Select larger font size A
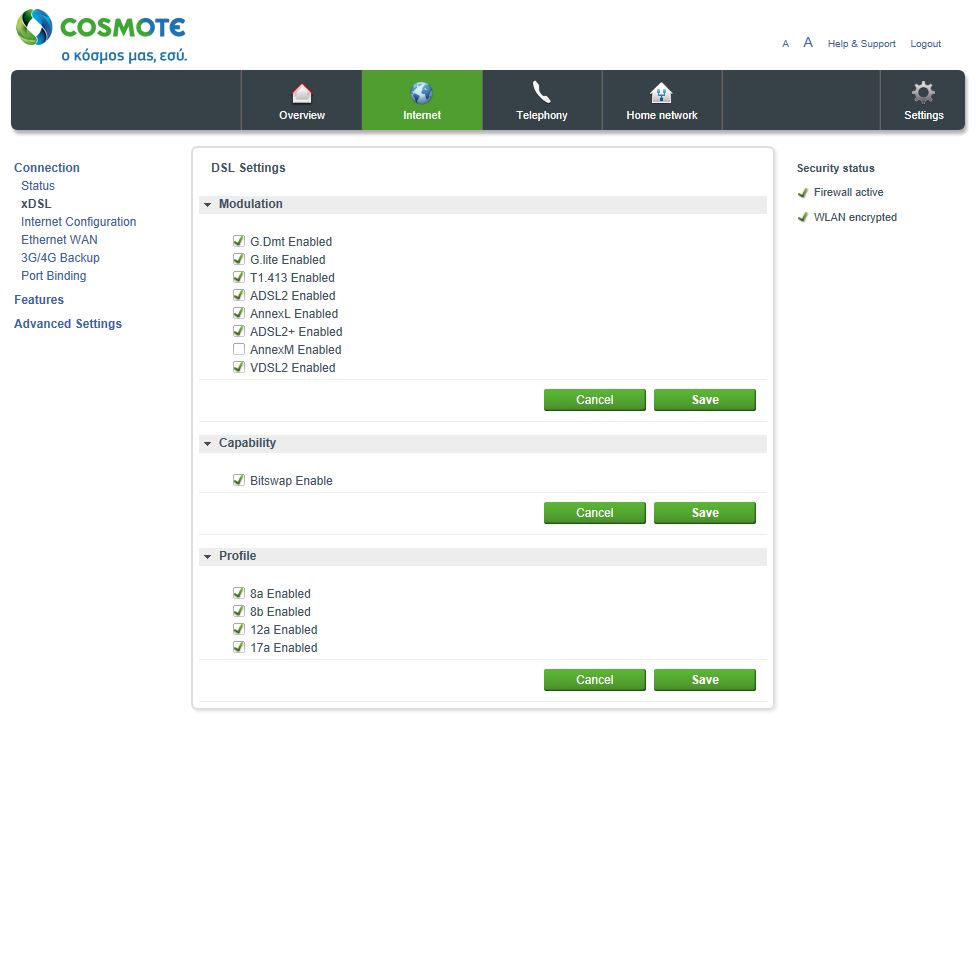Viewport: 979px width, 968px height. [808, 42]
